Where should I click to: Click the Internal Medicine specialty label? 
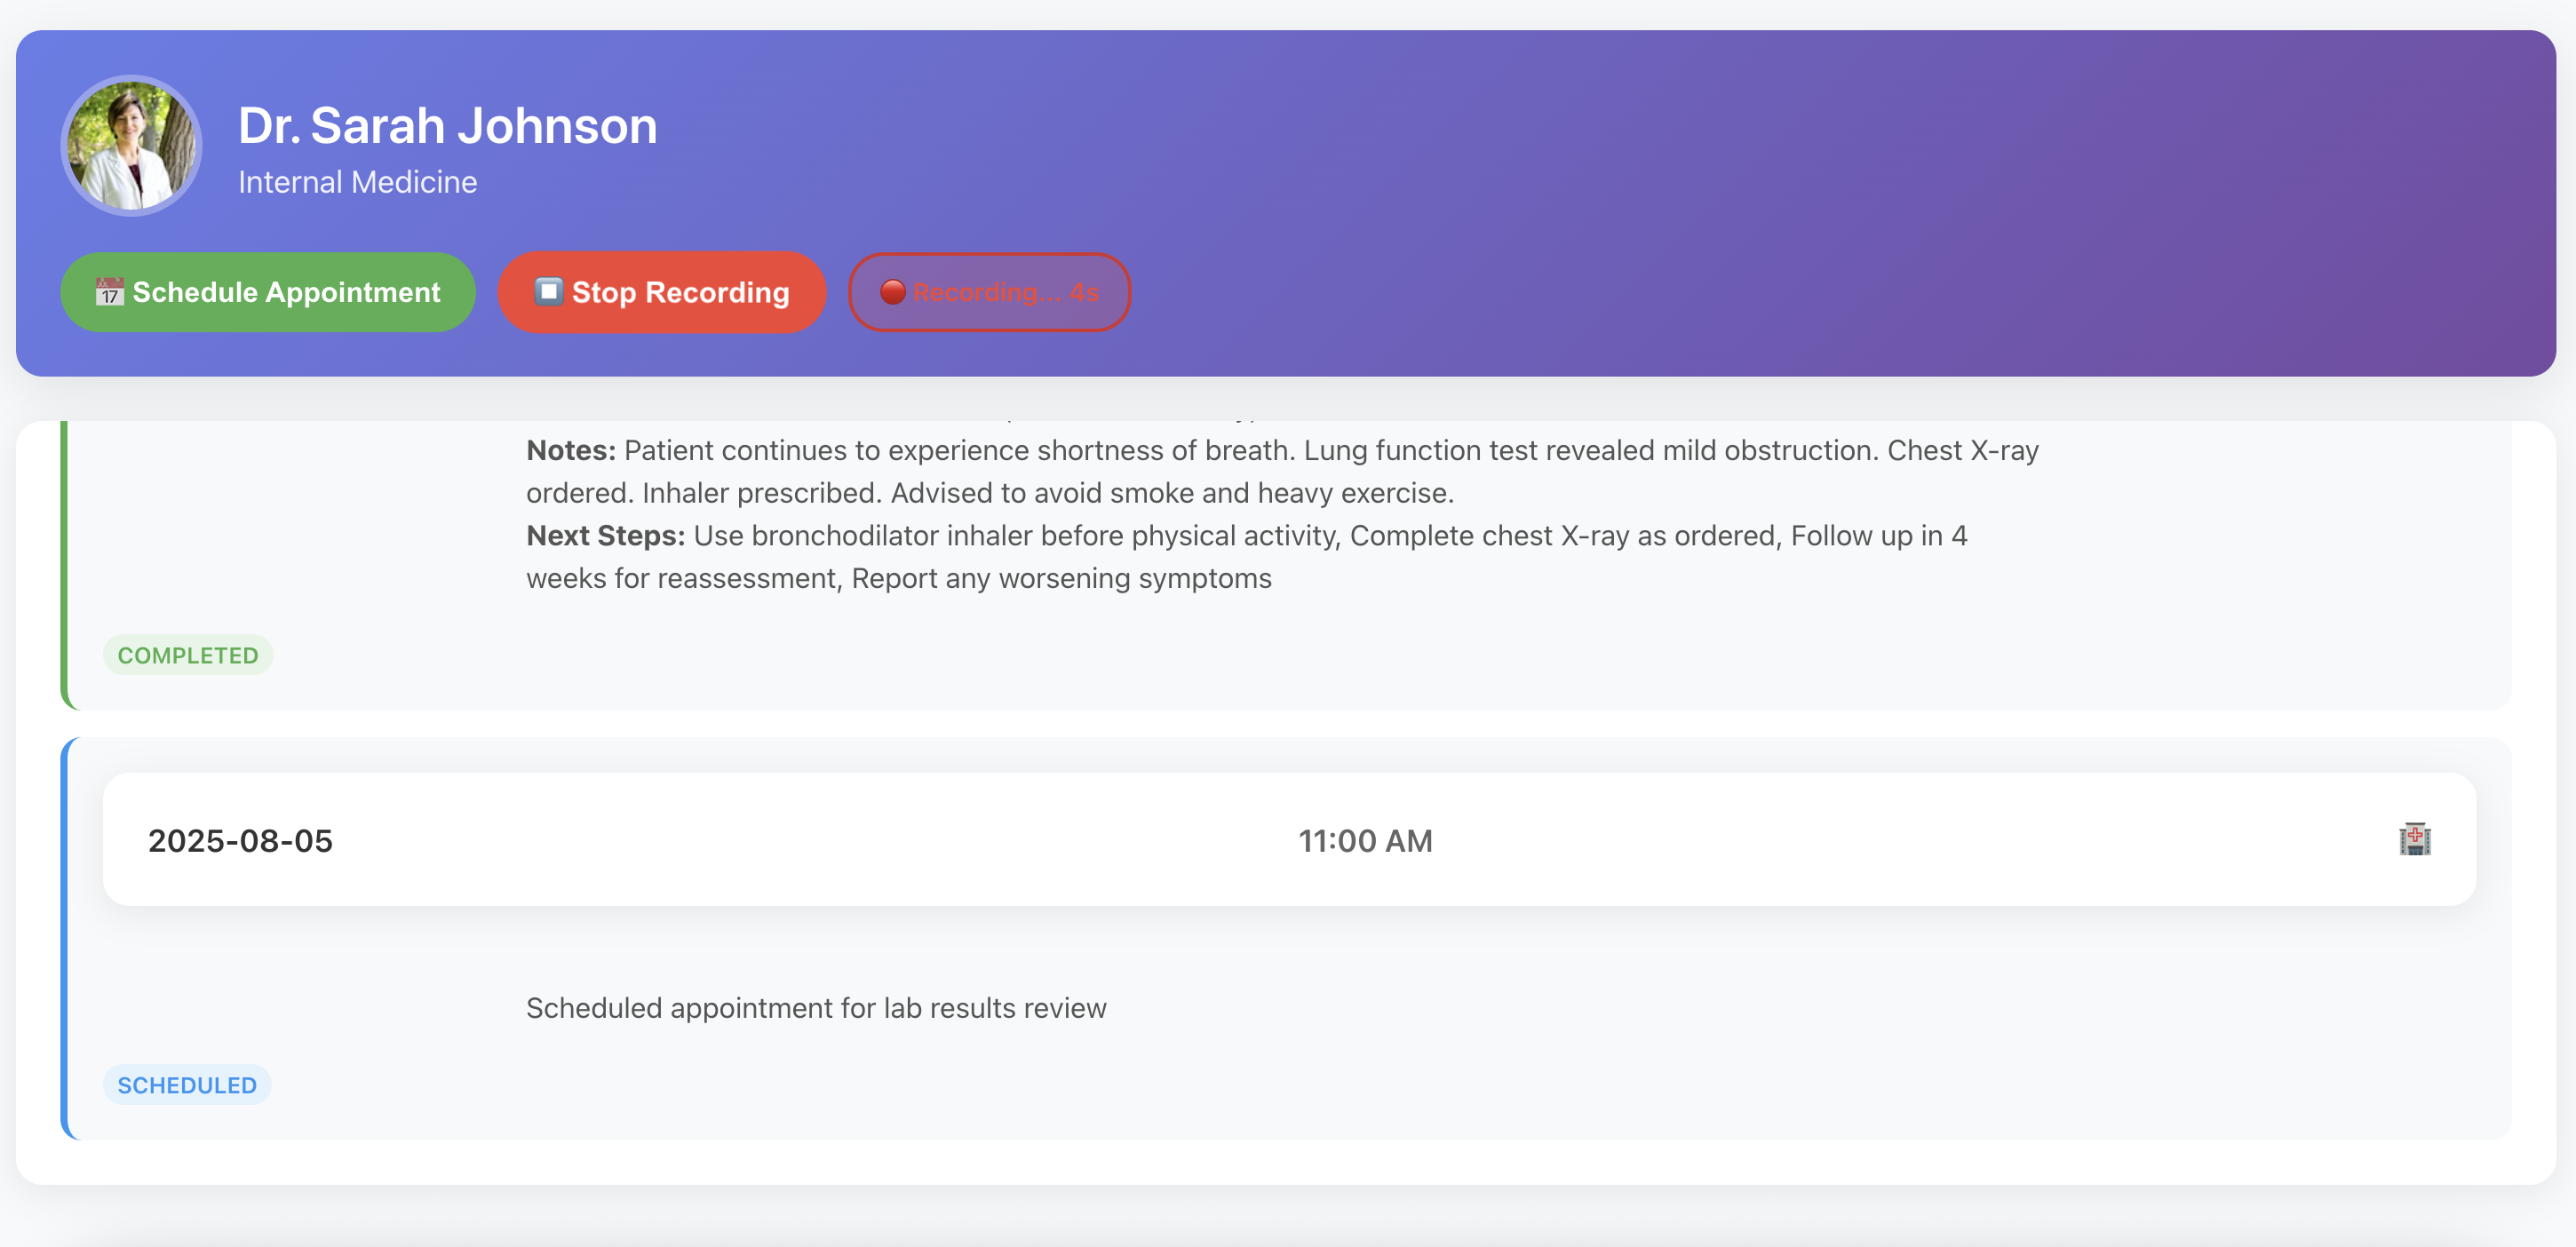(x=357, y=182)
